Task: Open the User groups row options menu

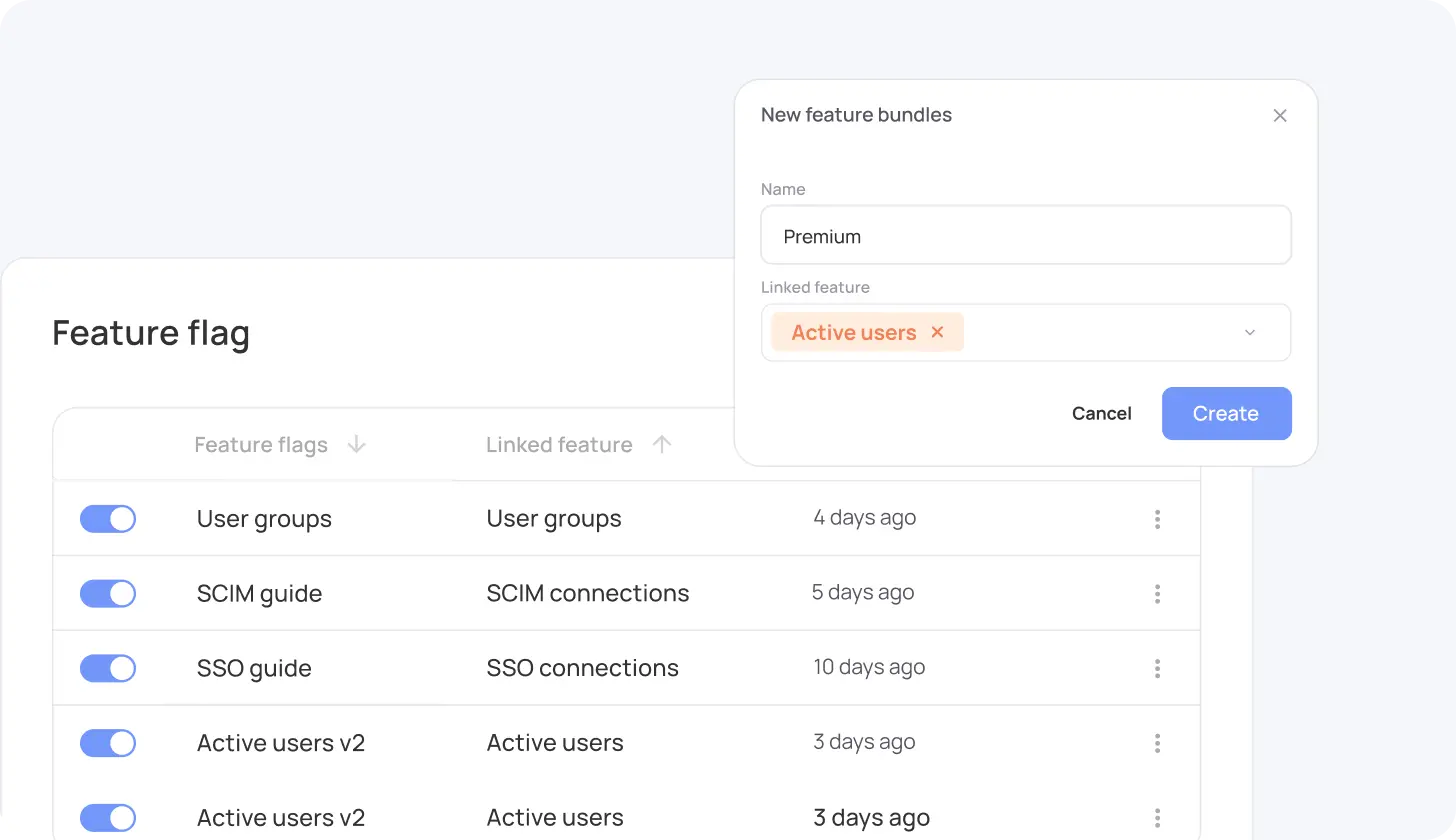Action: (1157, 519)
